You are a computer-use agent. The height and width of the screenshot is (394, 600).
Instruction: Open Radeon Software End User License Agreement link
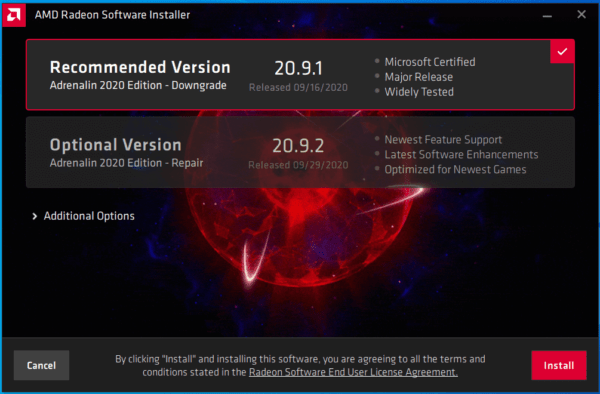(x=353, y=372)
